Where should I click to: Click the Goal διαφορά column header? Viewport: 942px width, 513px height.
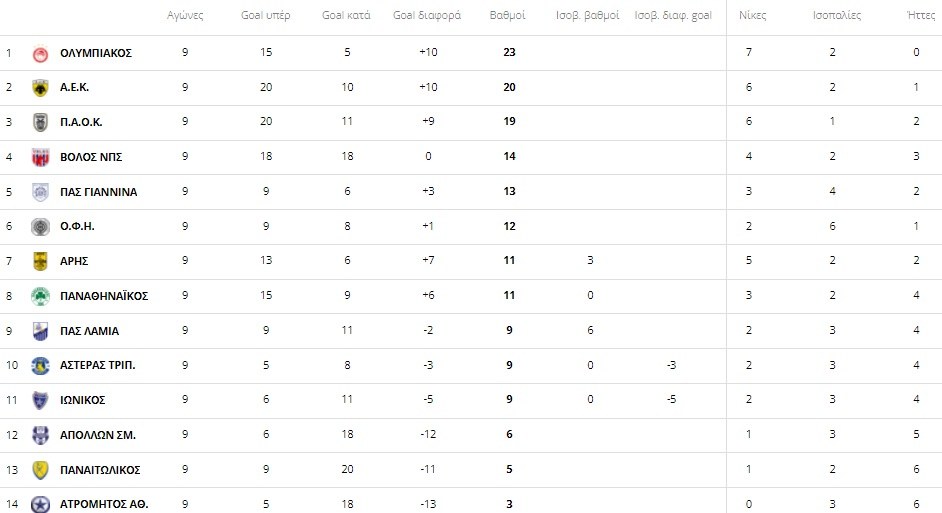[x=427, y=16]
